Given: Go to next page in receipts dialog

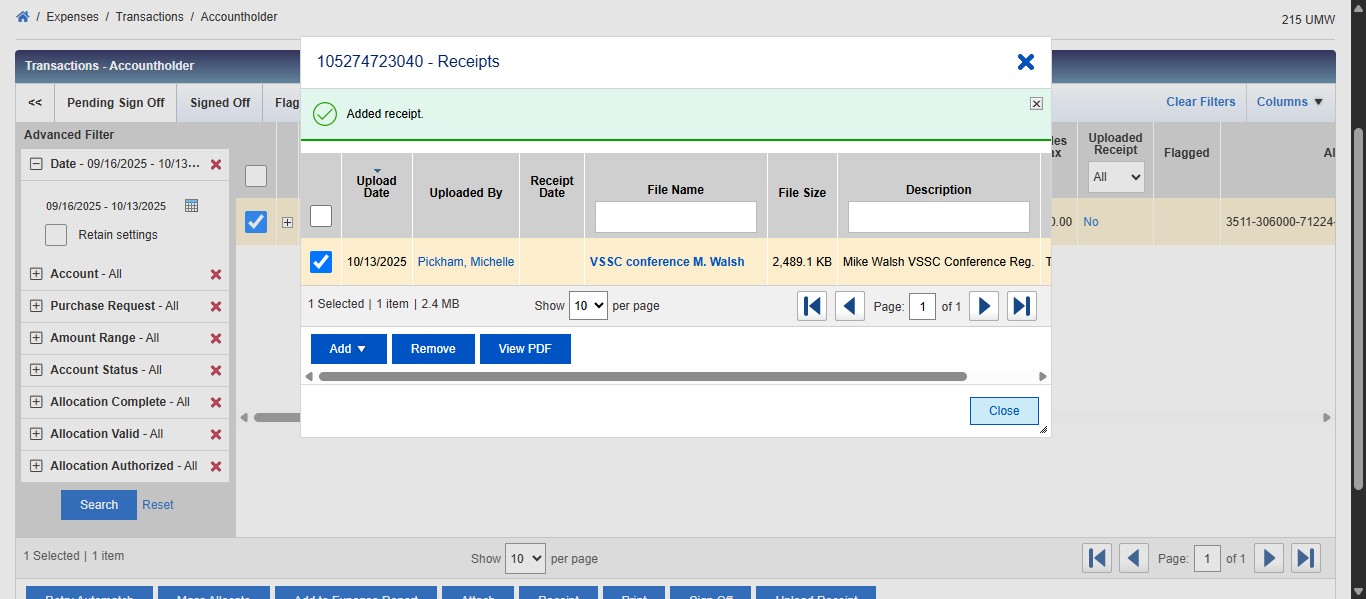Looking at the screenshot, I should (x=984, y=306).
